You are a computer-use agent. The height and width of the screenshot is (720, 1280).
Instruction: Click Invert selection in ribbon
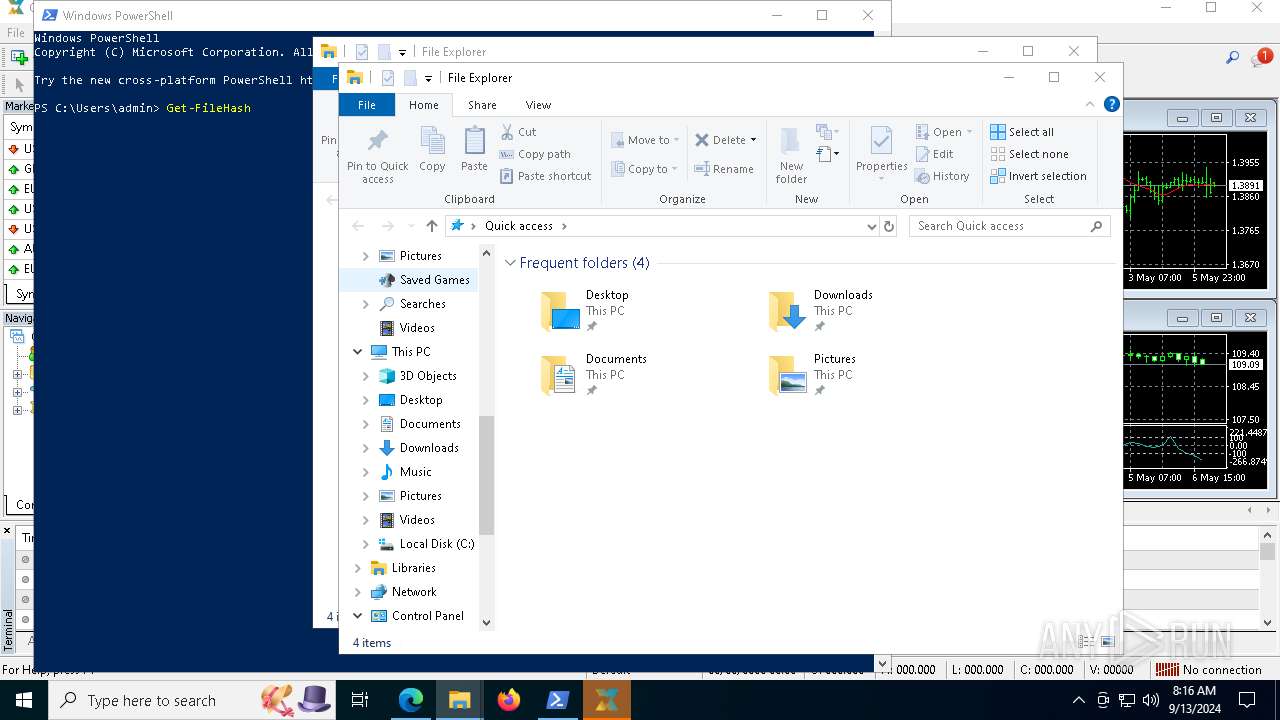[x=1038, y=176]
